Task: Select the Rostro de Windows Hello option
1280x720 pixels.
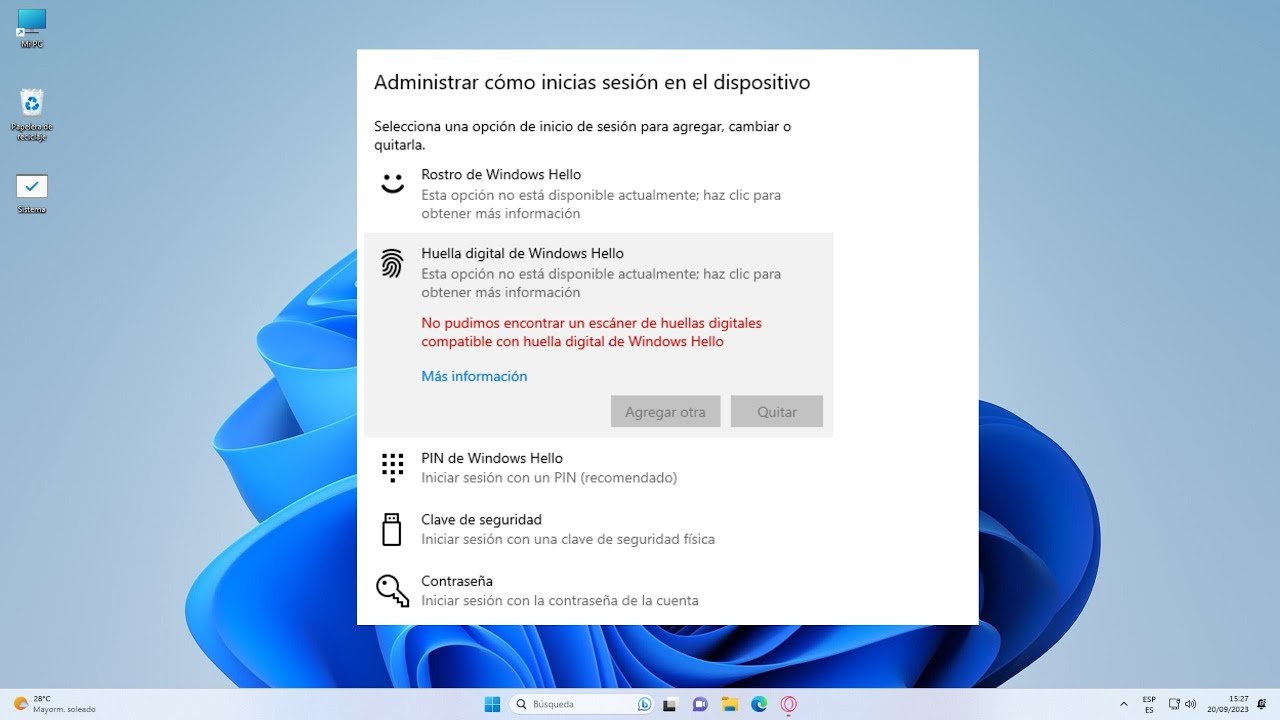Action: 598,193
